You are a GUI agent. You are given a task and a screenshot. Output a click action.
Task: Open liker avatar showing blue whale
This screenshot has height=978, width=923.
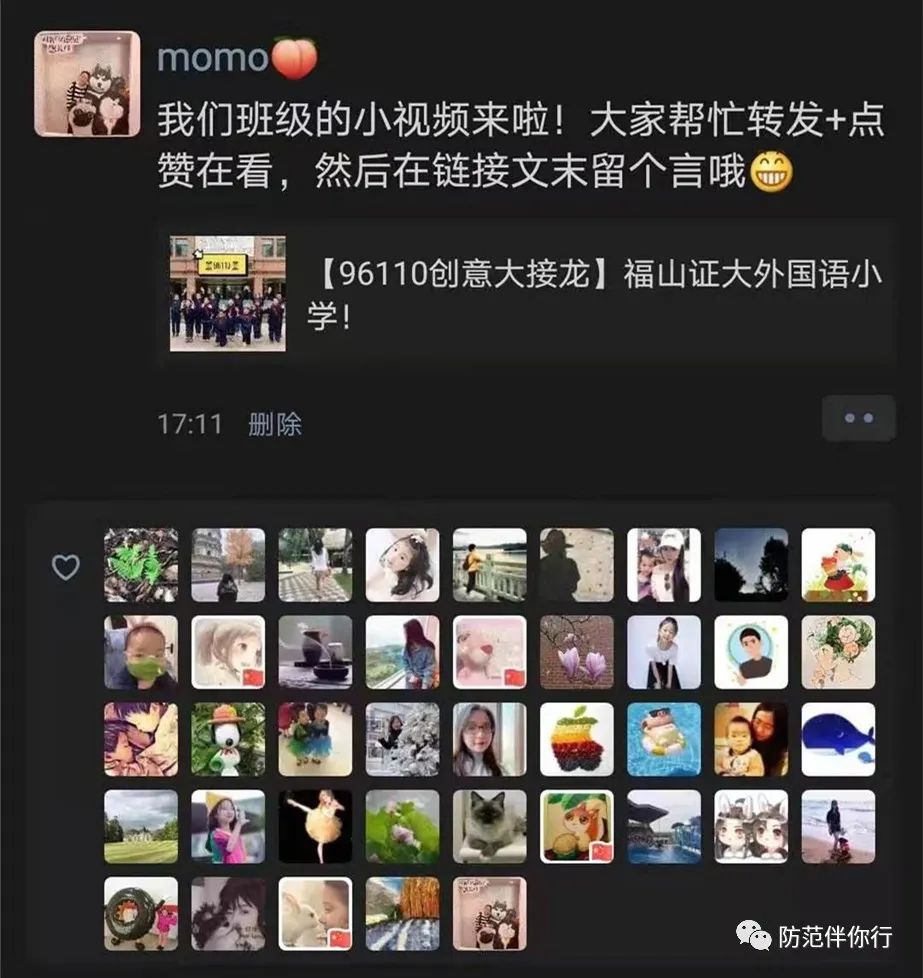click(x=838, y=739)
